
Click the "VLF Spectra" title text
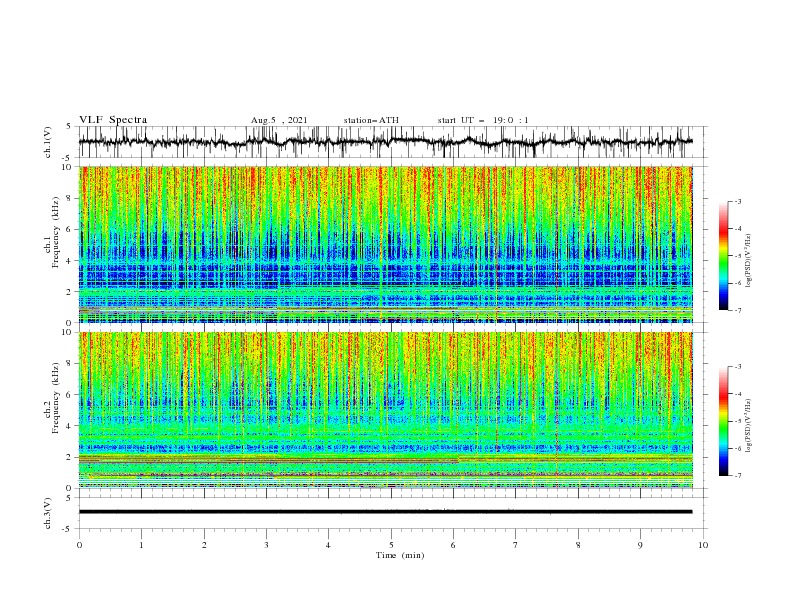(x=113, y=120)
